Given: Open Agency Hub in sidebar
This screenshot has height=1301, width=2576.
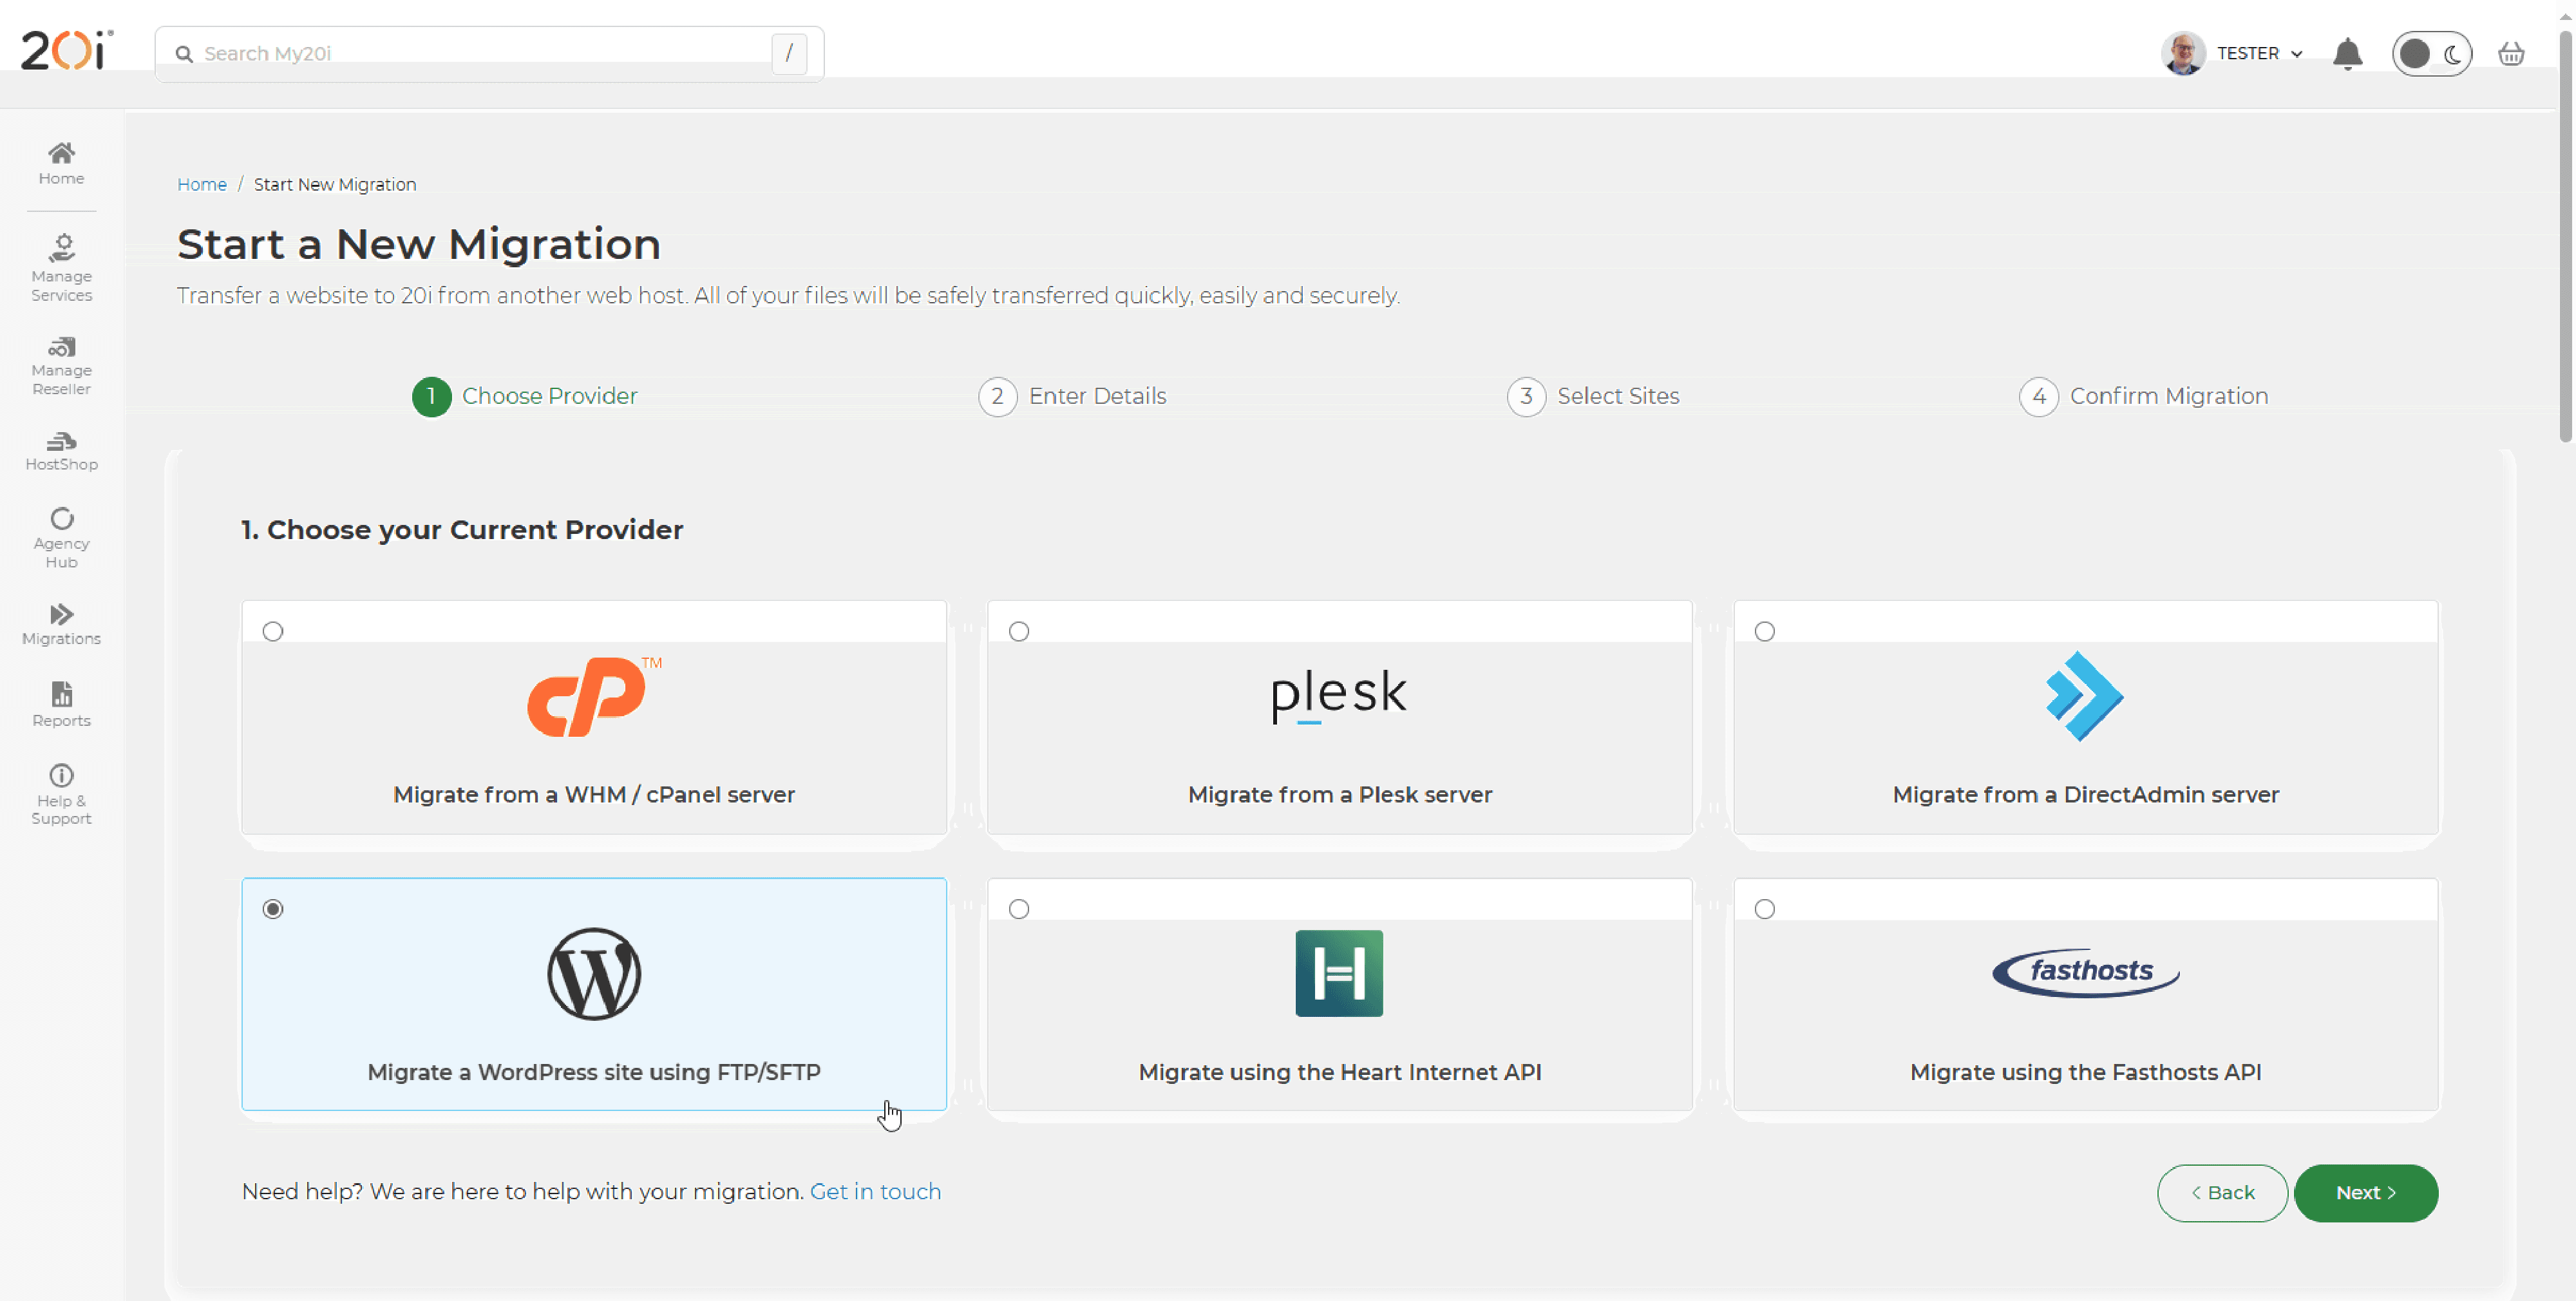Looking at the screenshot, I should pos(61,538).
